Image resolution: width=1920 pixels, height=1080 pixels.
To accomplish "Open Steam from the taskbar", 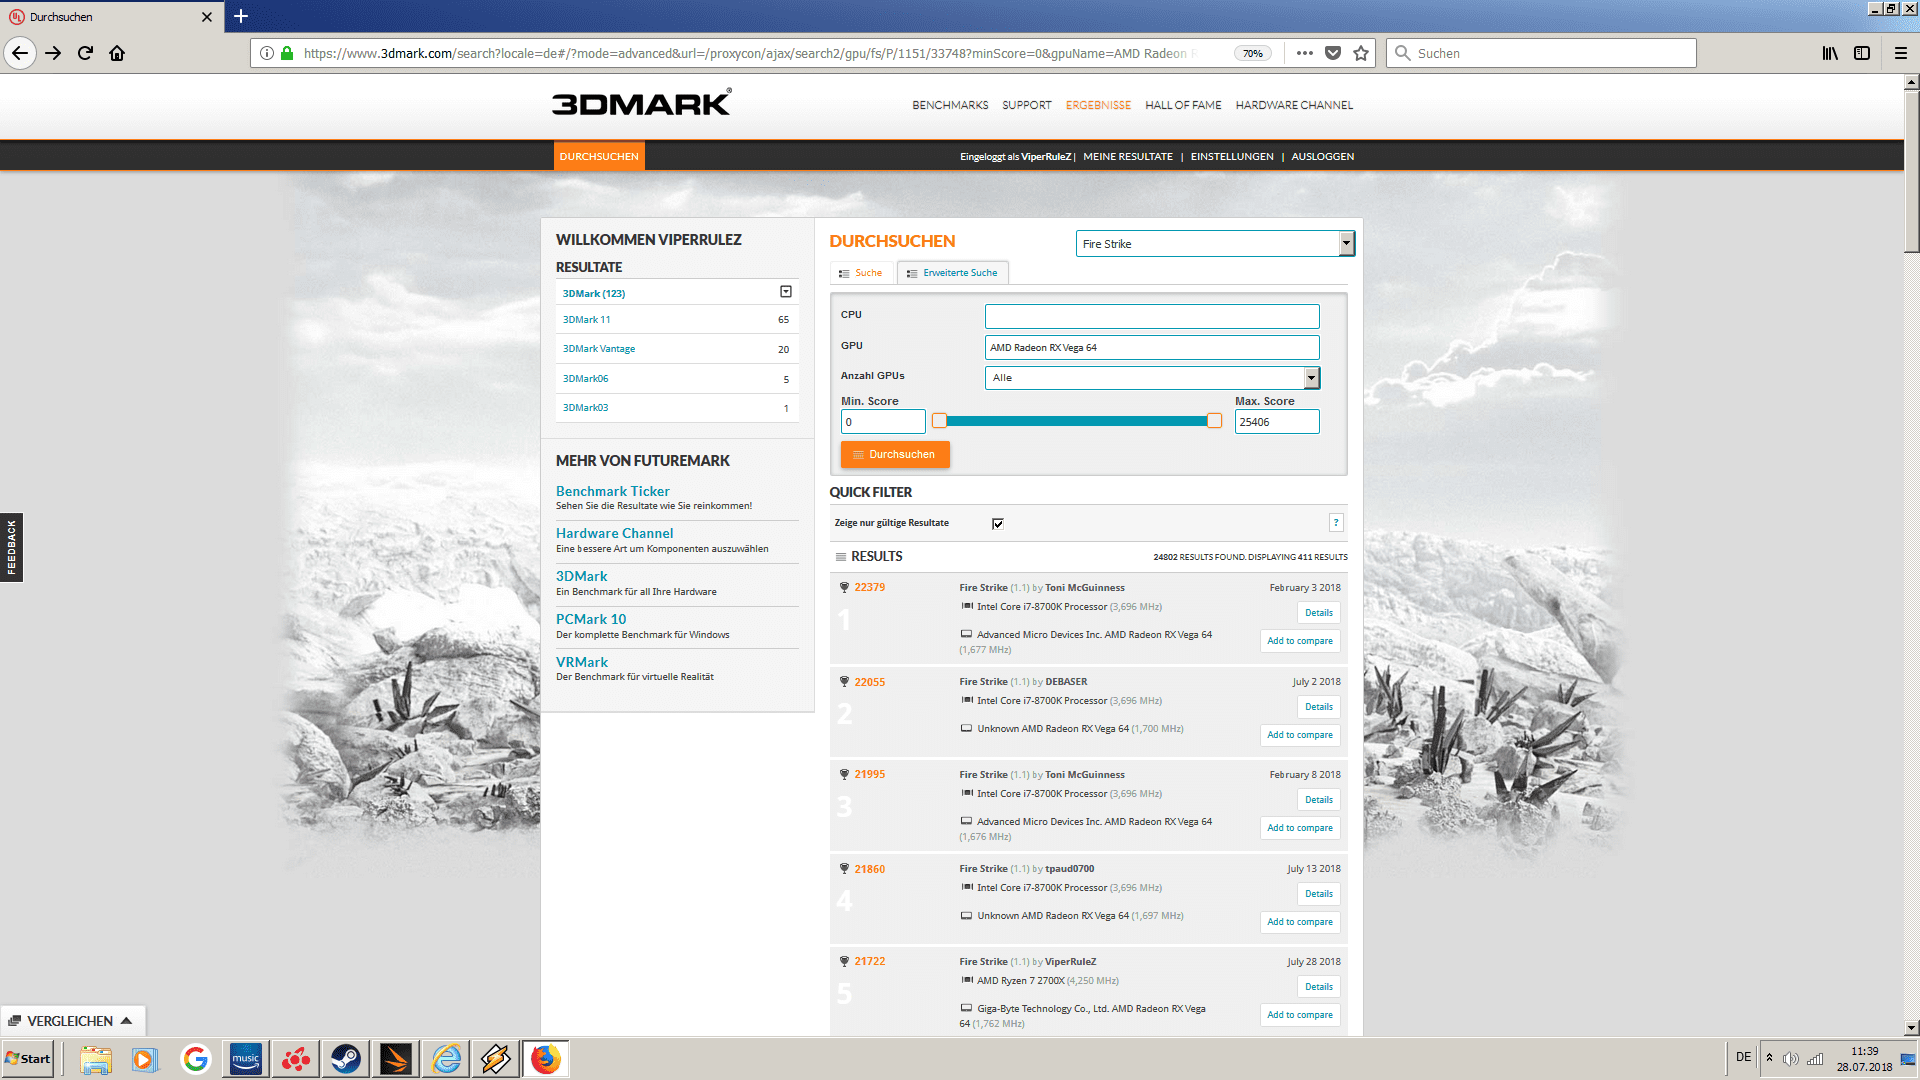I will pos(346,1059).
